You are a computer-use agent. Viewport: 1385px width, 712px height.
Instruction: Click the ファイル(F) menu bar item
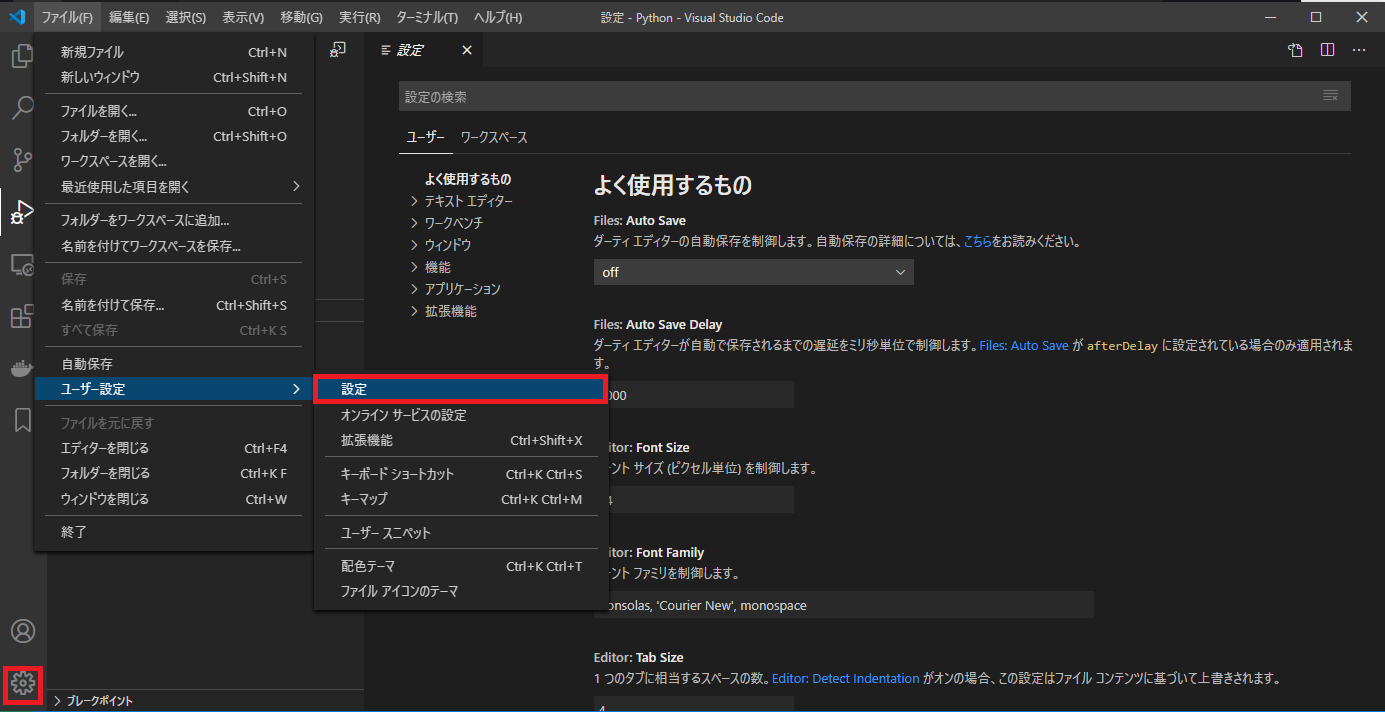click(x=67, y=17)
